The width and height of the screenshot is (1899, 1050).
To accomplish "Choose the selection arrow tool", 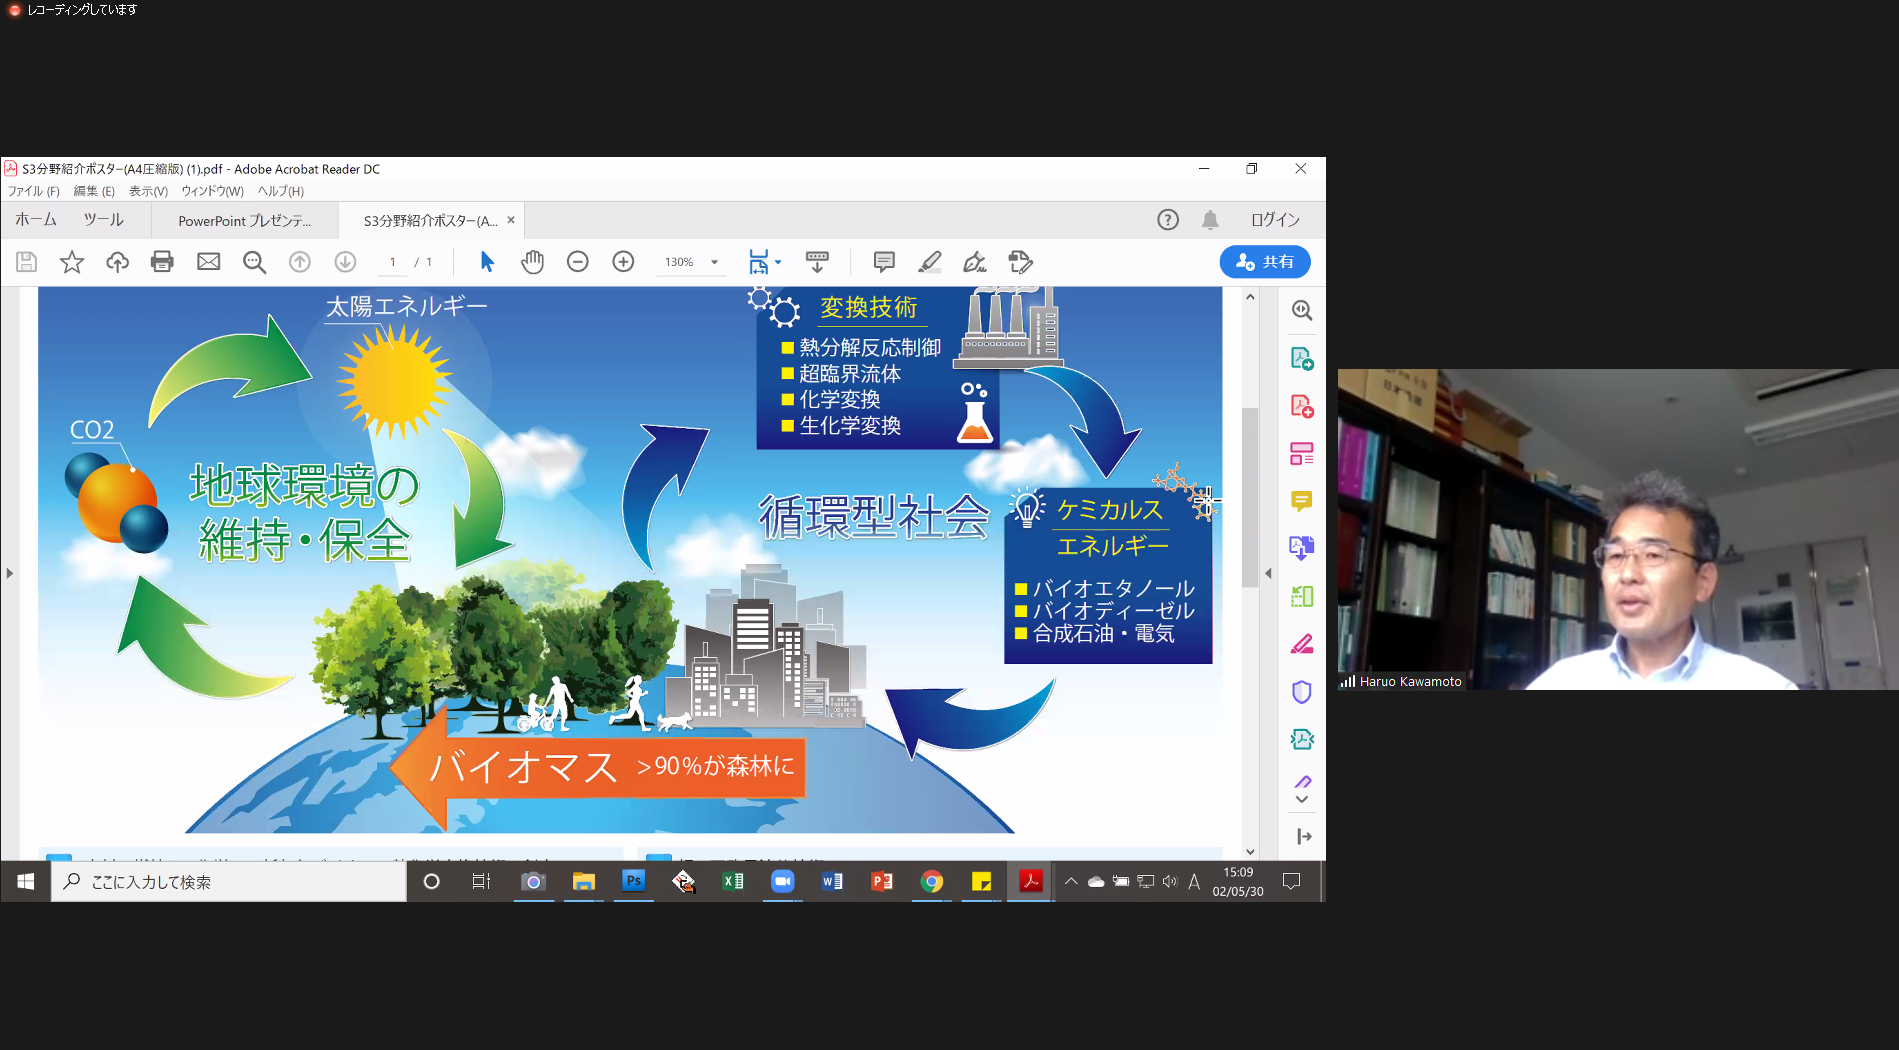I will [487, 262].
